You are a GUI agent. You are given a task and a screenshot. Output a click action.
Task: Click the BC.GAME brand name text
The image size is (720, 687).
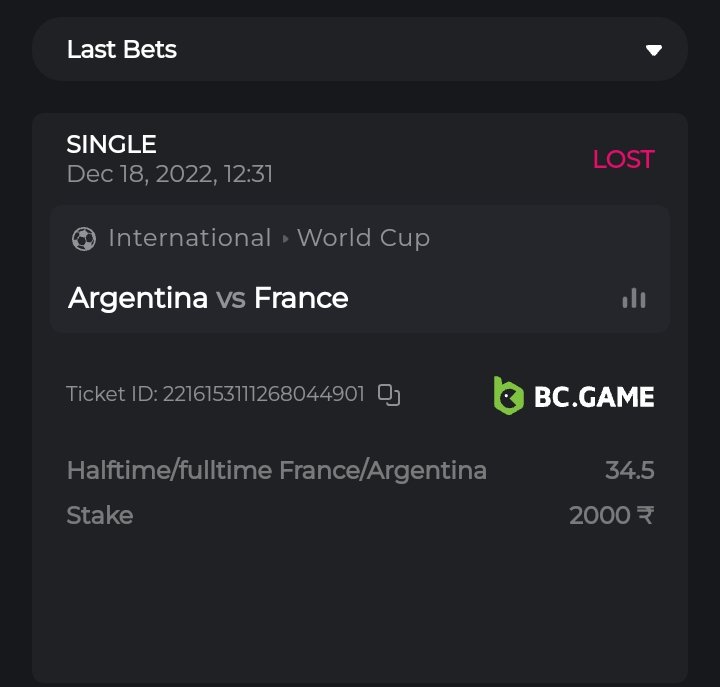click(594, 397)
